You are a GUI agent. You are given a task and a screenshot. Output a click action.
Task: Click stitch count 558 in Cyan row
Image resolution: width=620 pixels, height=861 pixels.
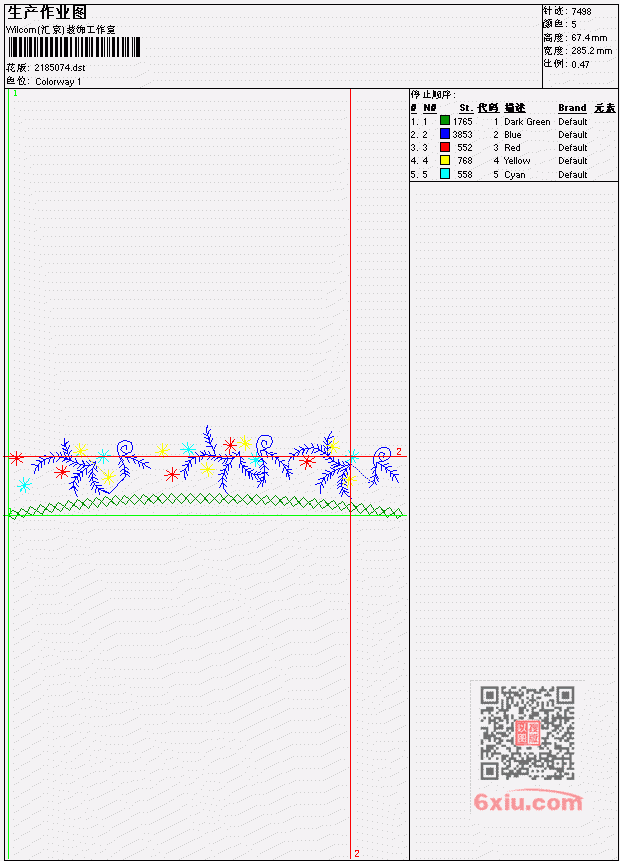point(465,175)
